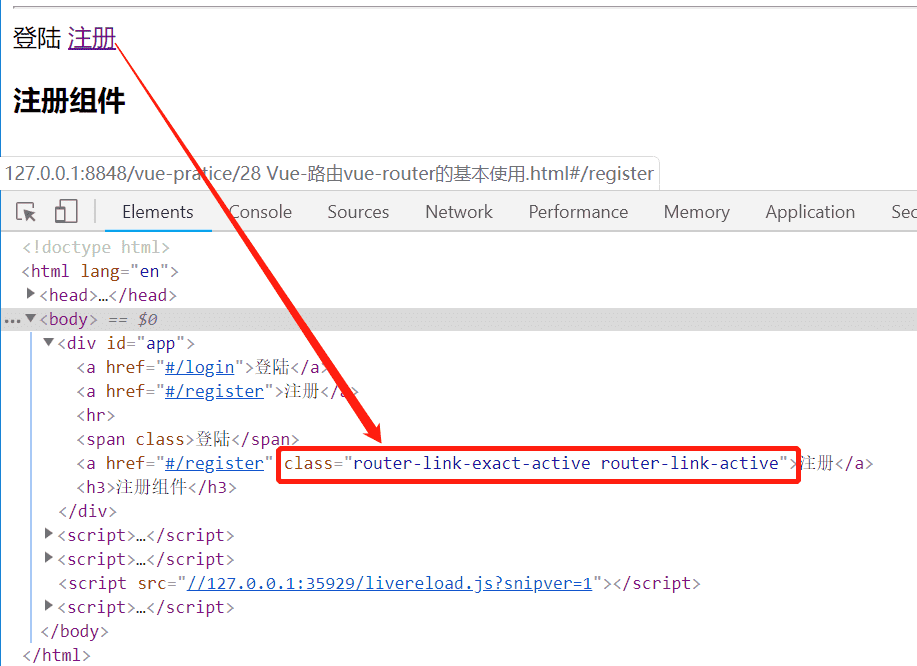917x666 pixels.
Task: Open the Network tab
Action: [x=459, y=212]
